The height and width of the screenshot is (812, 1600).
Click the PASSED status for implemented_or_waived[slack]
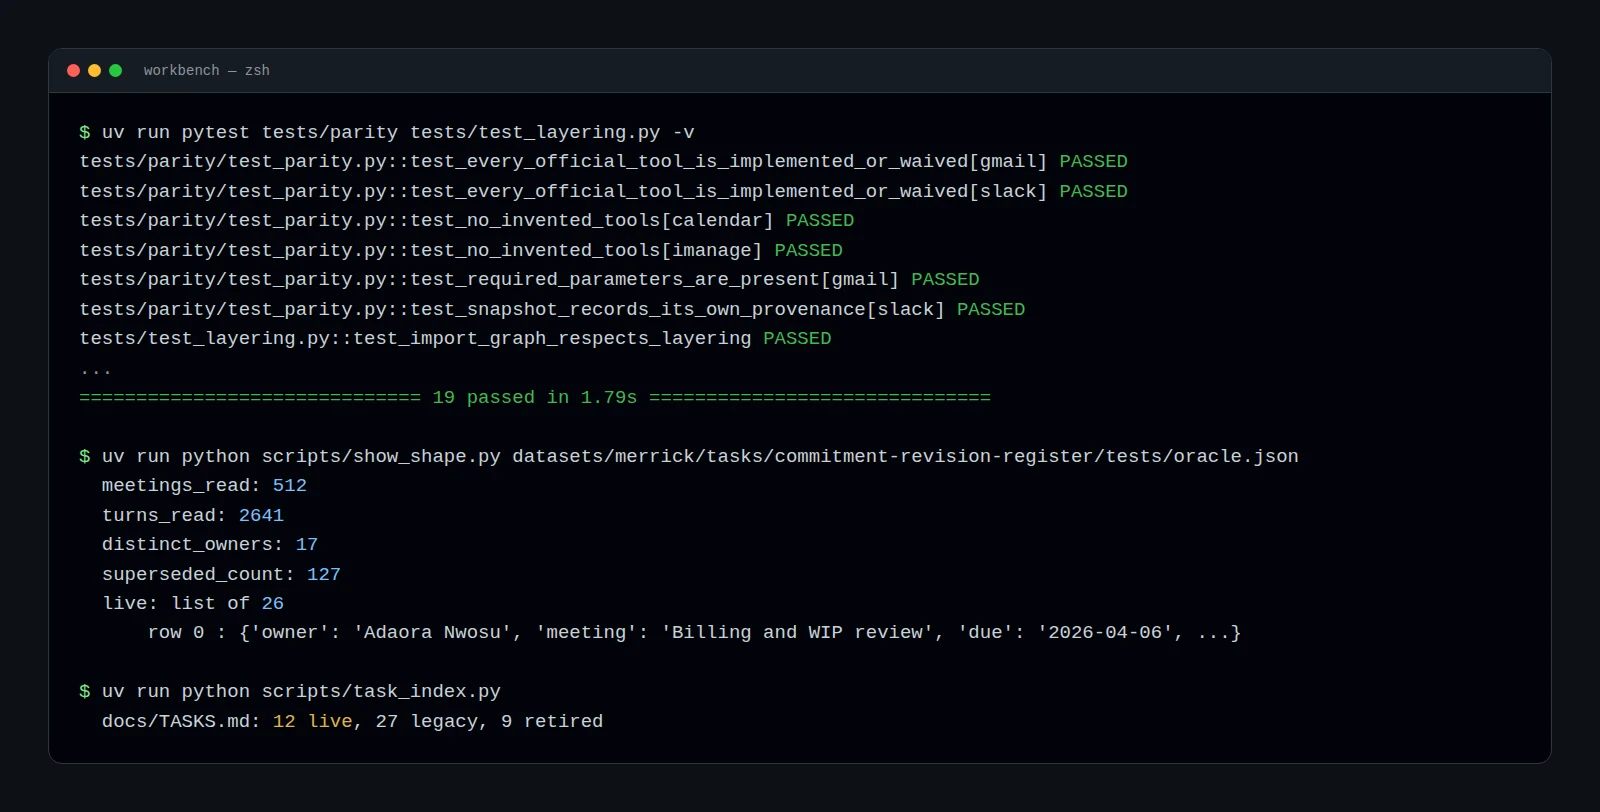[1093, 192]
